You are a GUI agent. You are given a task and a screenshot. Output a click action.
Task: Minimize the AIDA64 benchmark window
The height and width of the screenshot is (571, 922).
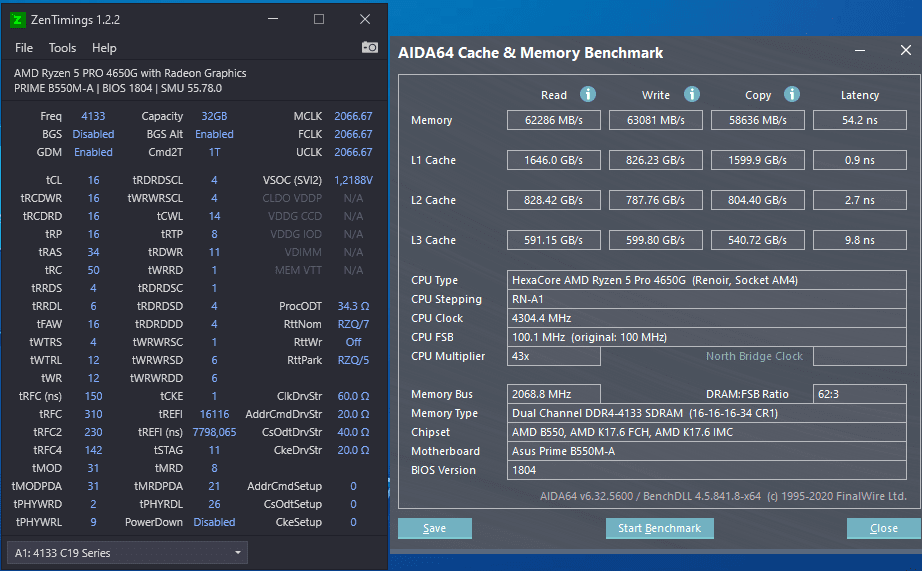coord(860,51)
